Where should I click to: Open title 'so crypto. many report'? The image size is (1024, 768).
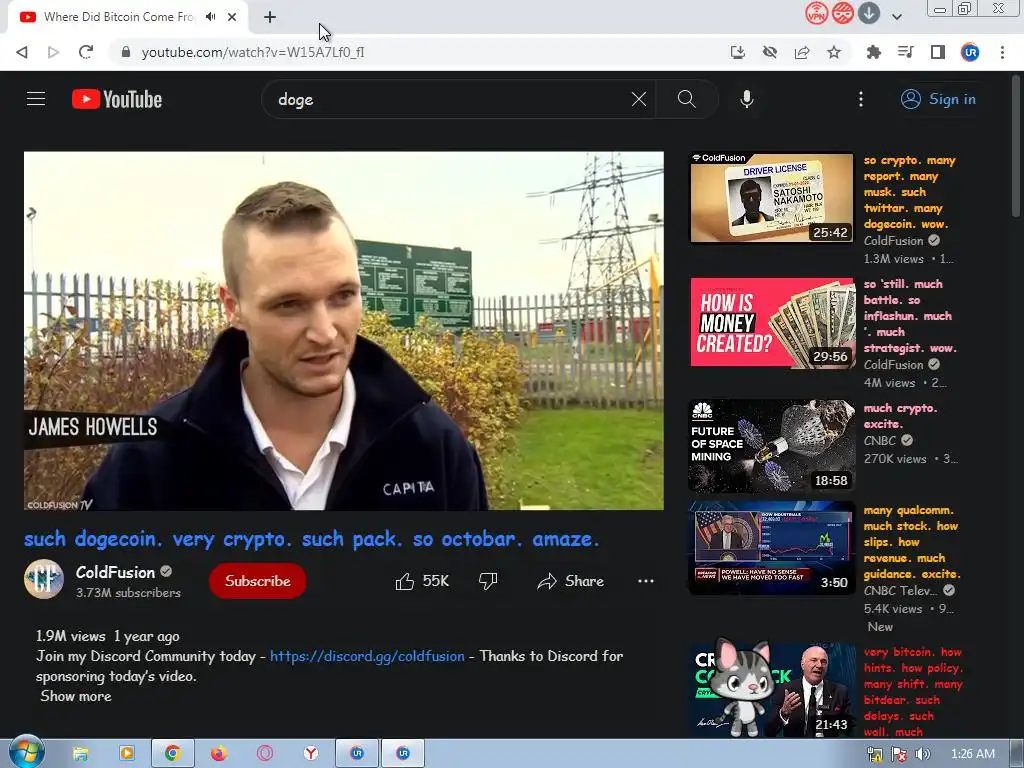pyautogui.click(x=910, y=192)
